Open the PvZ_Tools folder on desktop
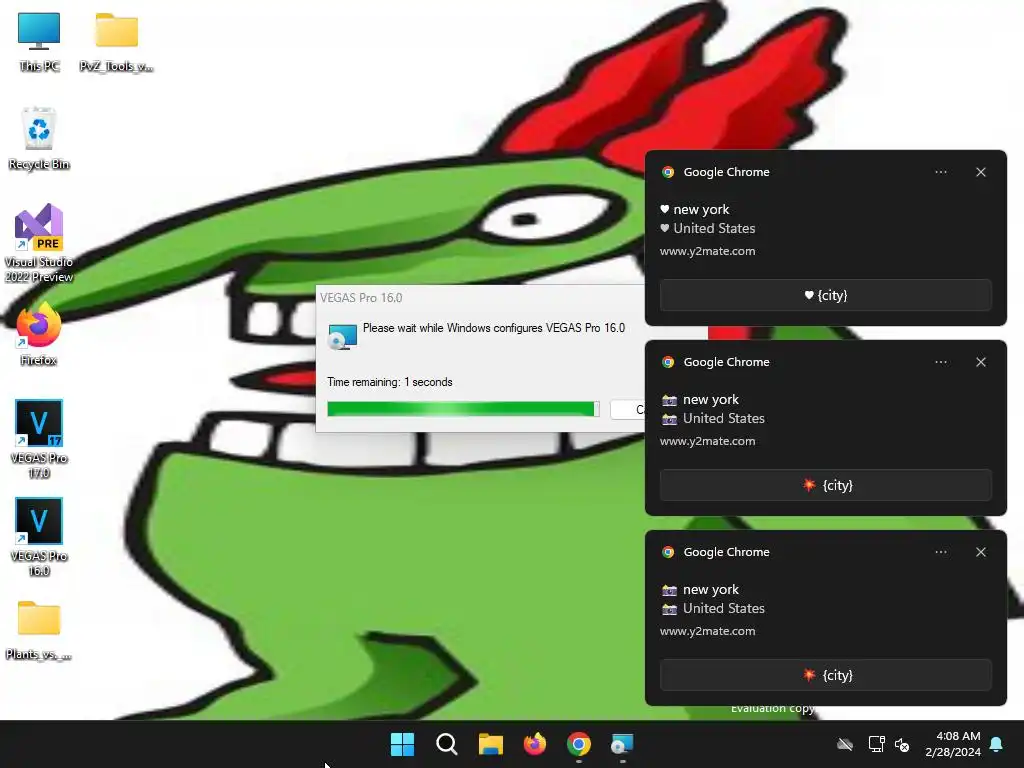1024x768 pixels. click(x=116, y=41)
